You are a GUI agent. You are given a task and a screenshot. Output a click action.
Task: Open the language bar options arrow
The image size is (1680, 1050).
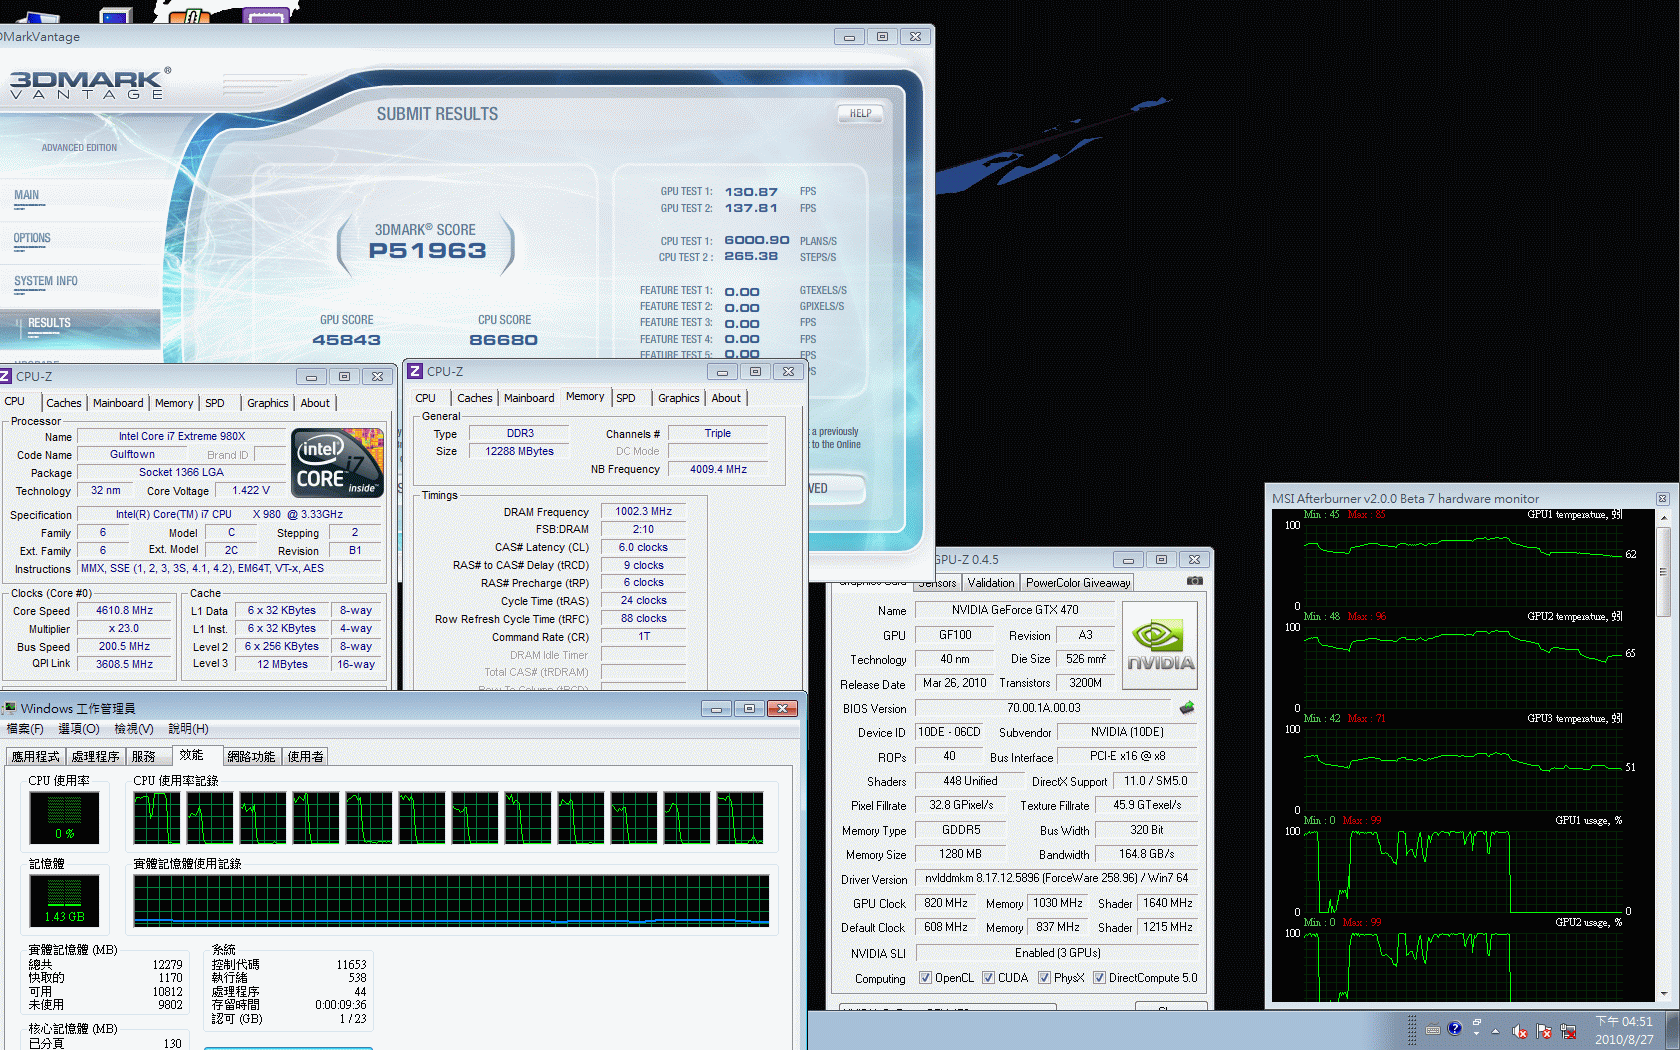[1476, 1033]
